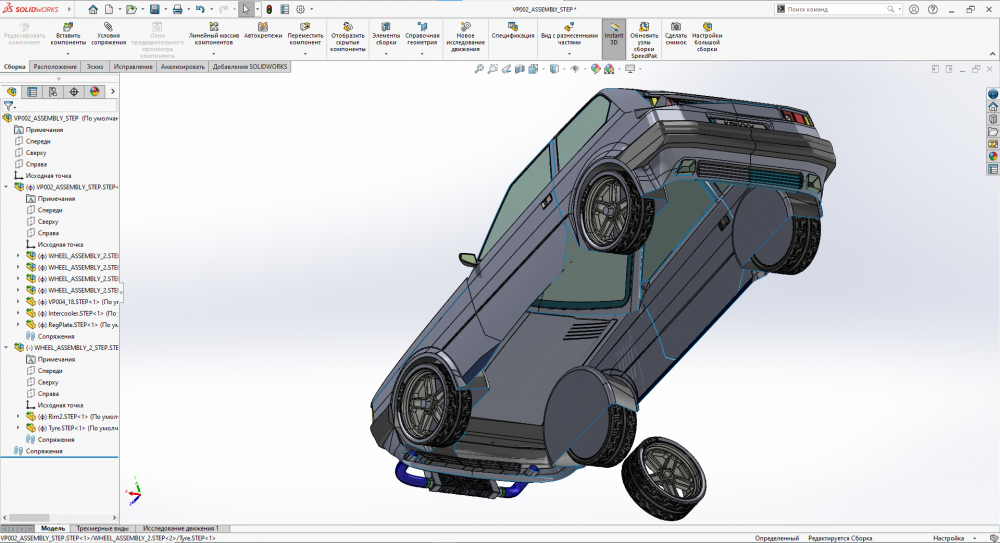Image resolution: width=1000 pixels, height=543 pixels.
Task: Open the Анализировать (Evaluate) tab
Action: point(182,67)
